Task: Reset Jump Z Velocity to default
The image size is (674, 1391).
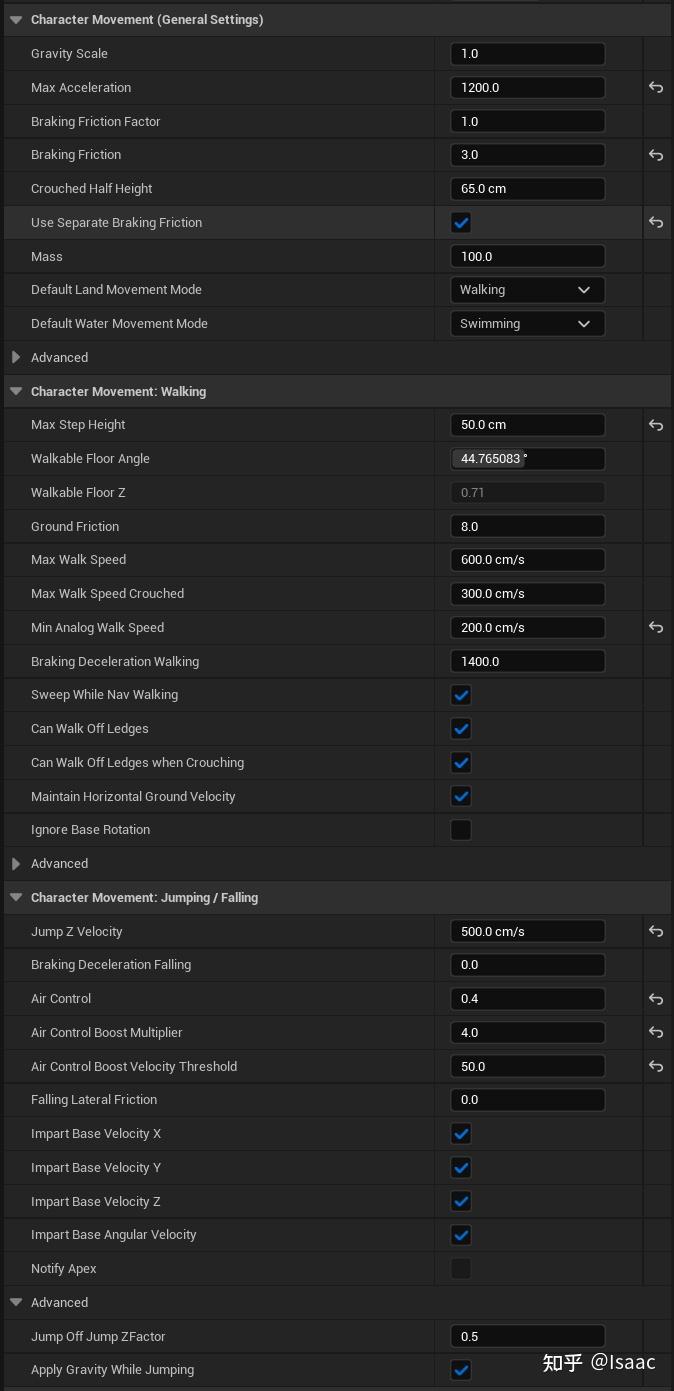Action: point(656,932)
